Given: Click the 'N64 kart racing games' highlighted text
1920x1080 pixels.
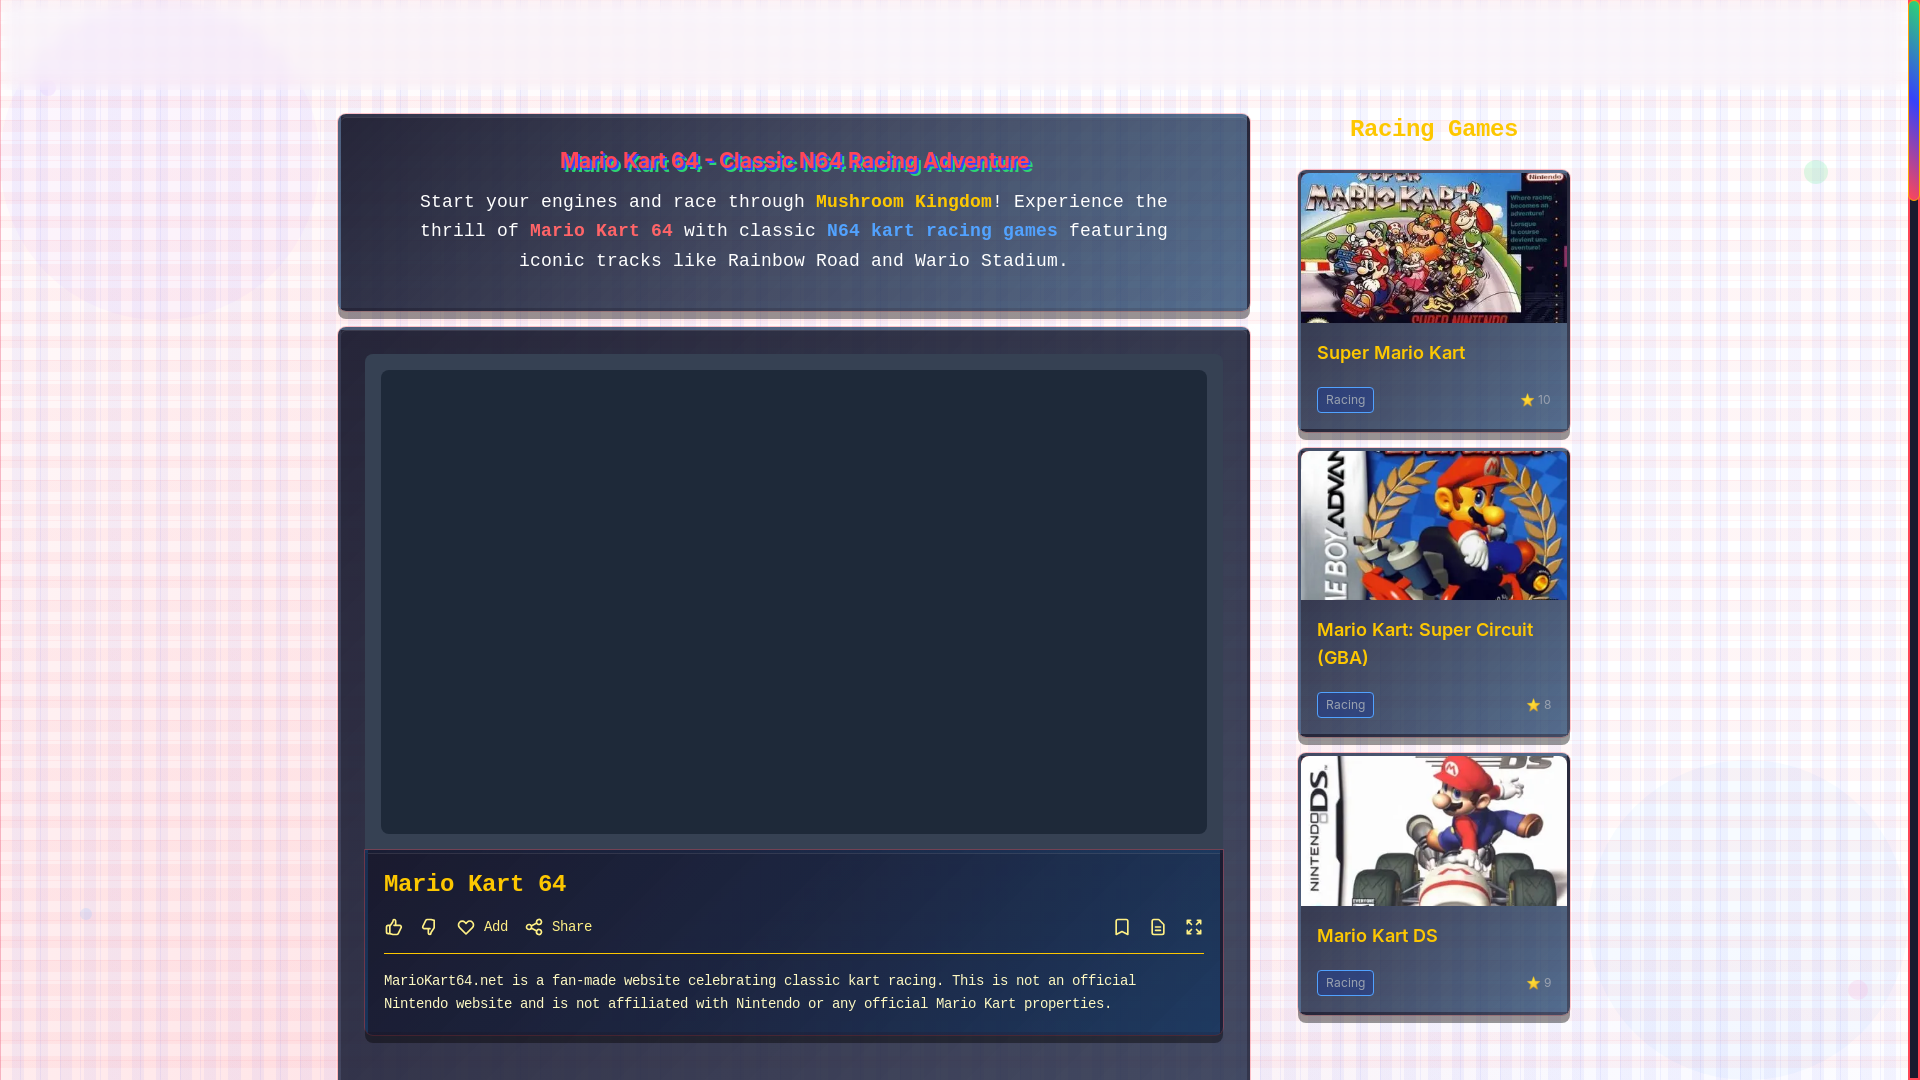Looking at the screenshot, I should coord(942,231).
